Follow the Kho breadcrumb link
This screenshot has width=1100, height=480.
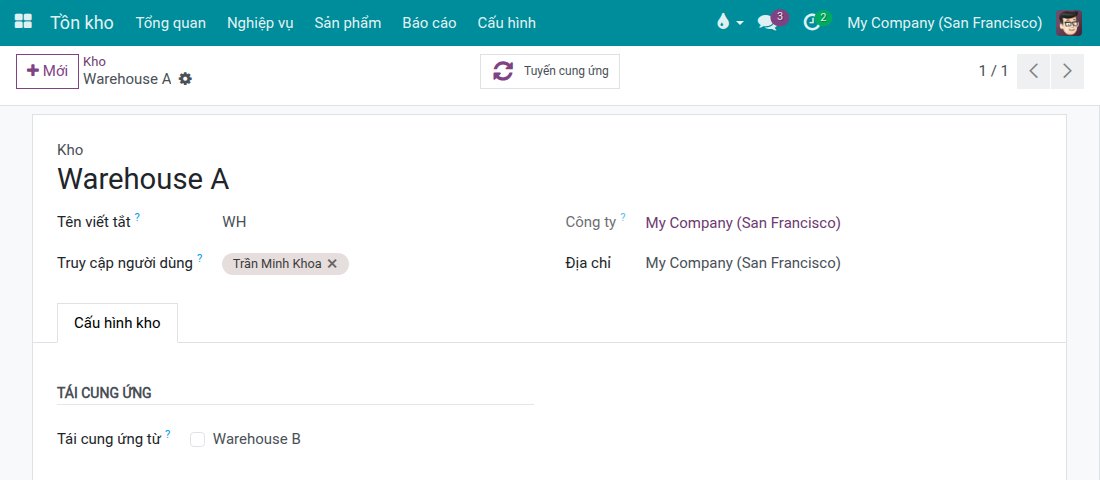[x=95, y=62]
